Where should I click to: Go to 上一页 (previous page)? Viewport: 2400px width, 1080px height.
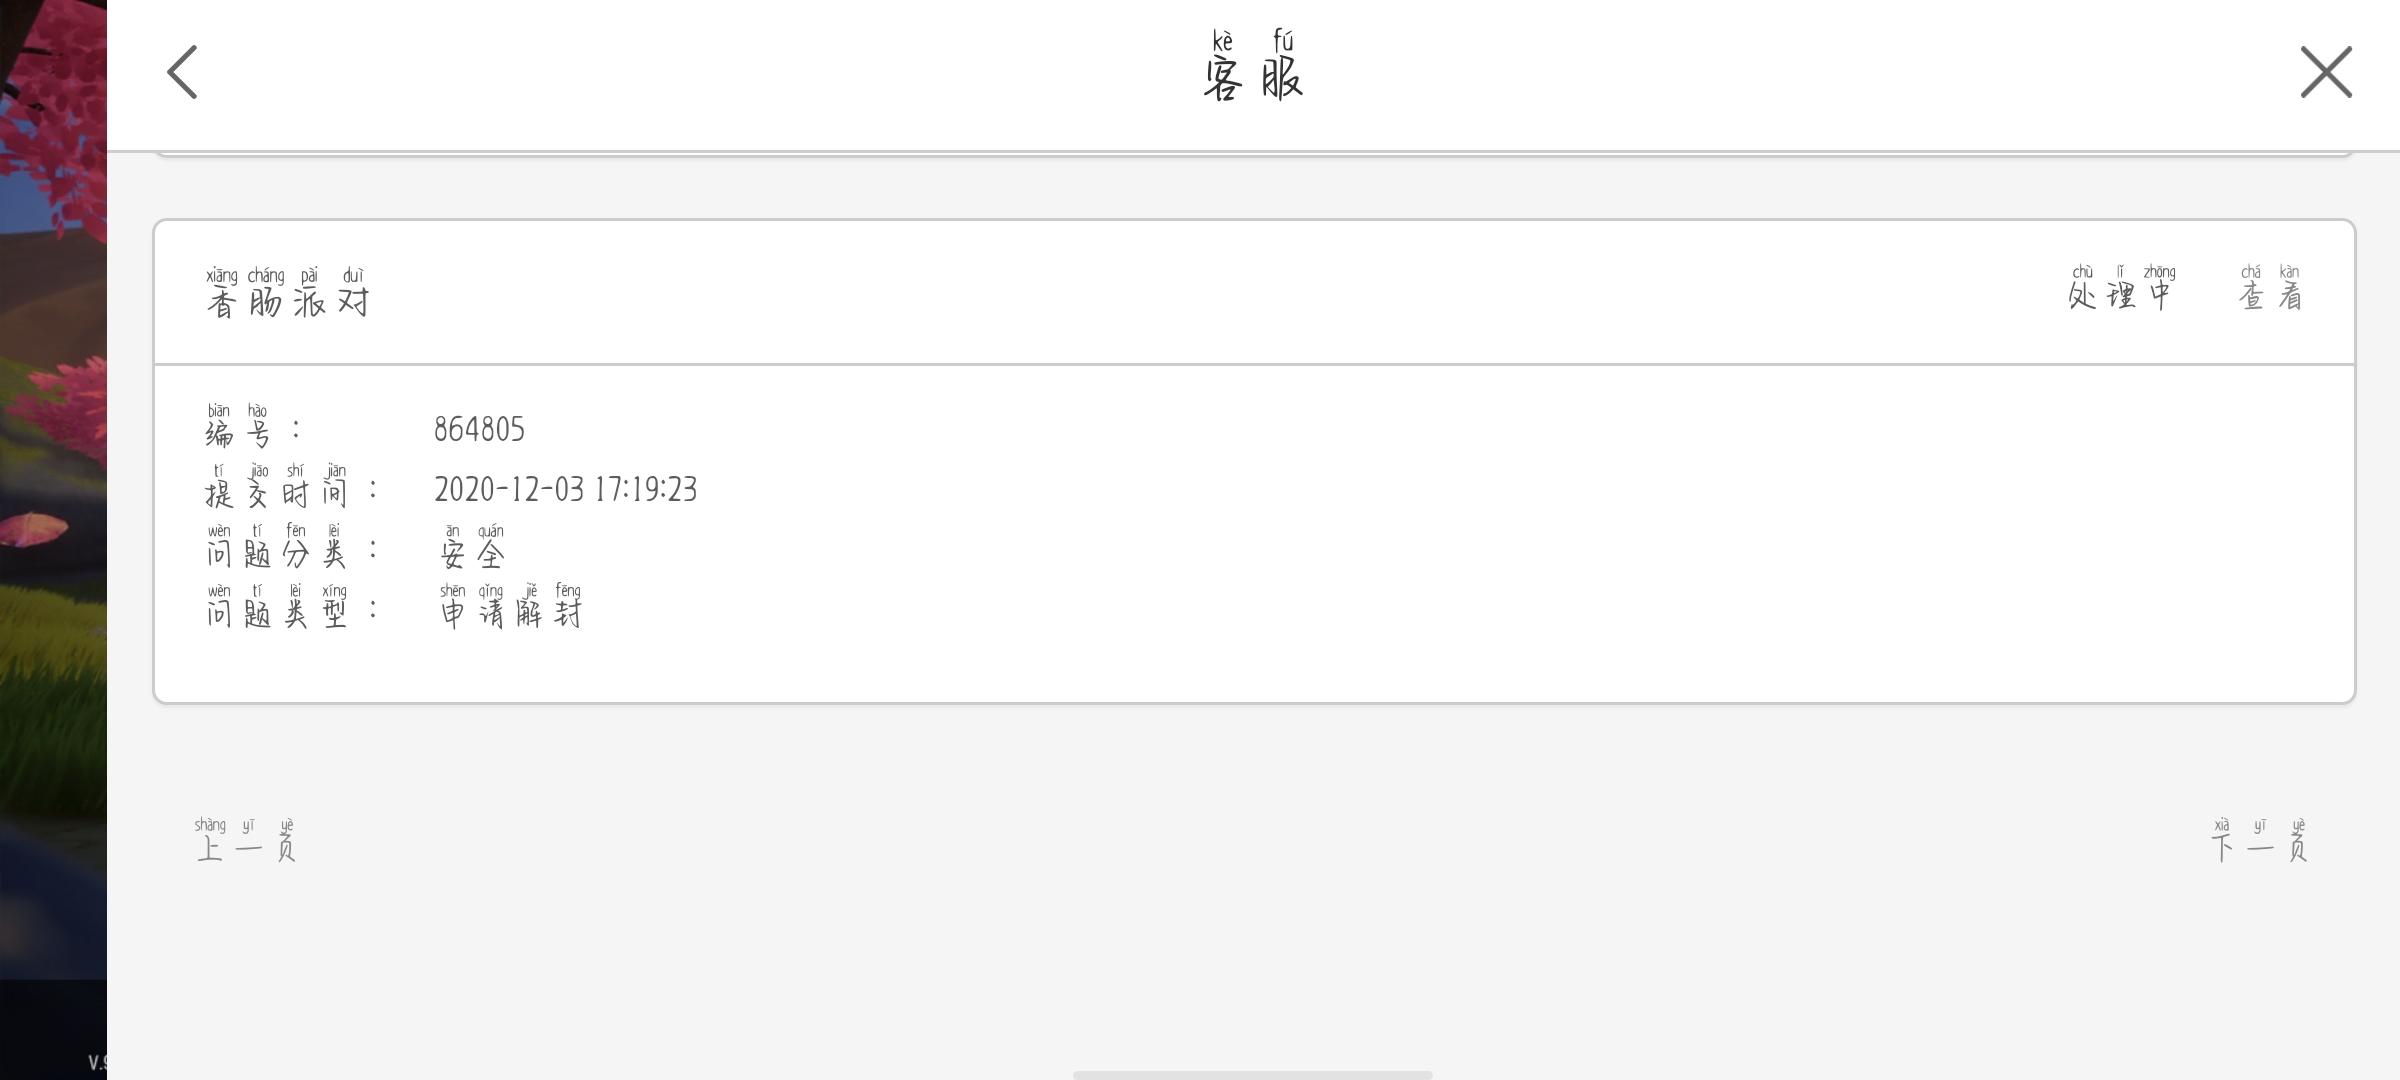pos(246,840)
